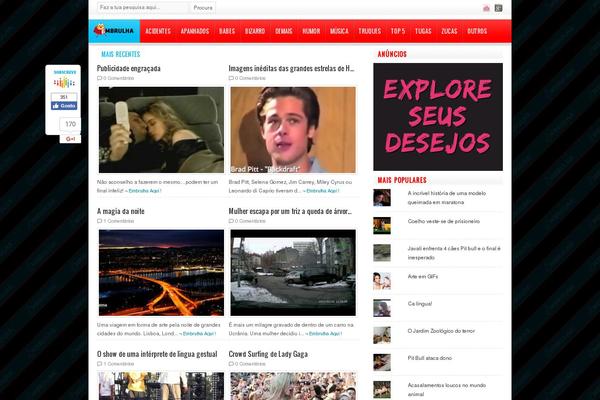Screen dimensions: 600x400
Task: Open popular post Coelho veste-se de prisioneiro
Action: (443, 221)
